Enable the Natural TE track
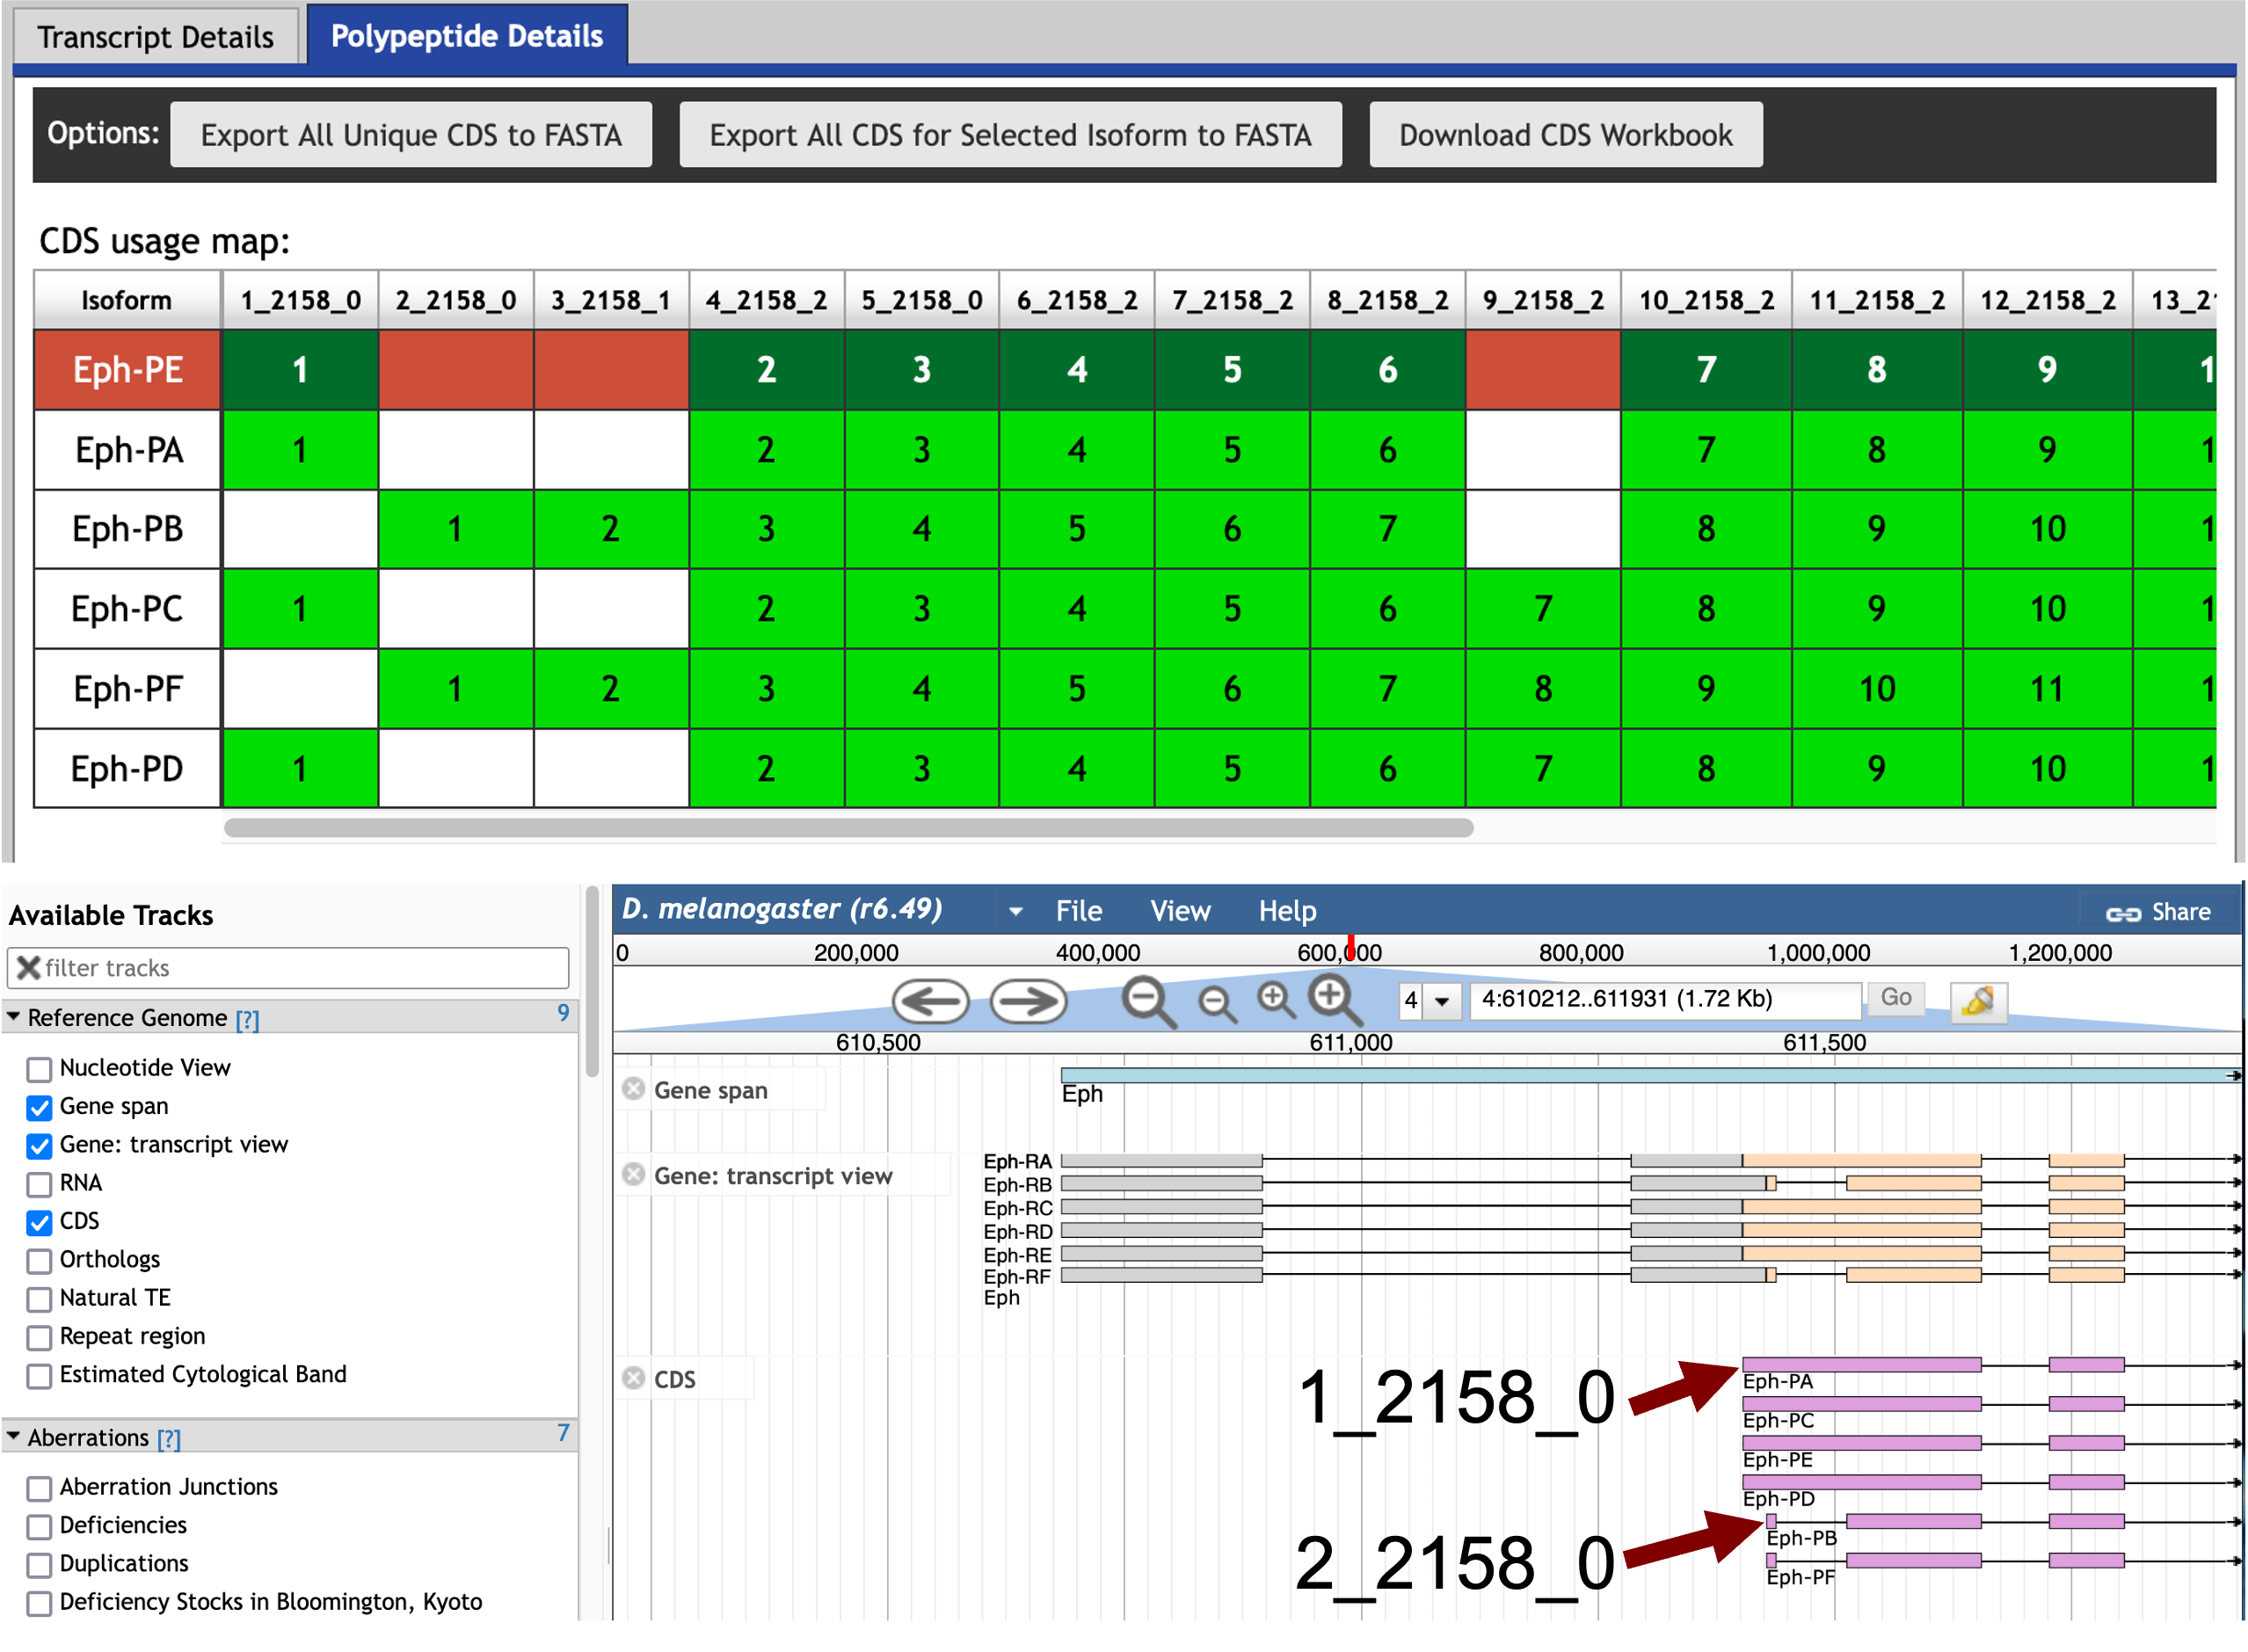This screenshot has height=1652, width=2248. click(39, 1299)
